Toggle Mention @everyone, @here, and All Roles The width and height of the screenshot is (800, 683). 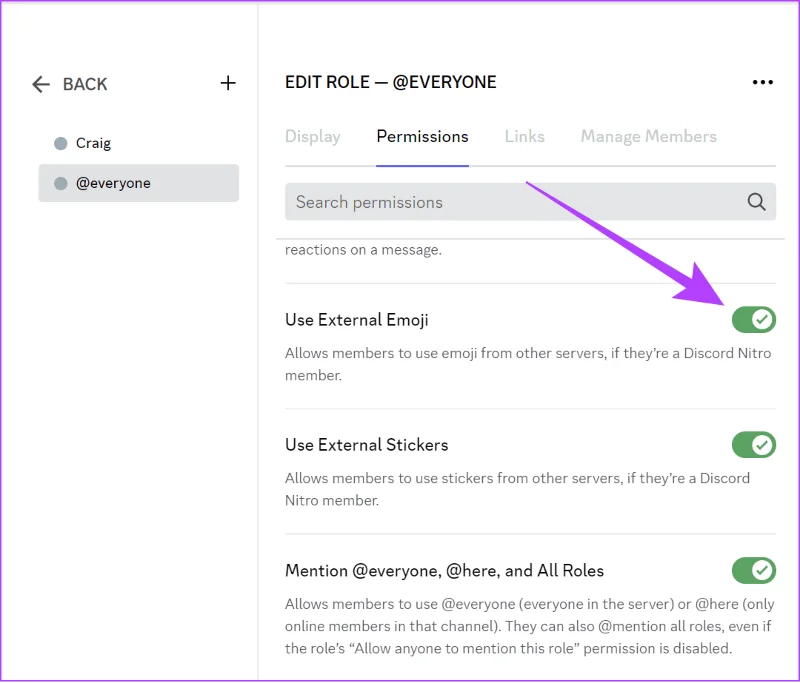point(754,570)
